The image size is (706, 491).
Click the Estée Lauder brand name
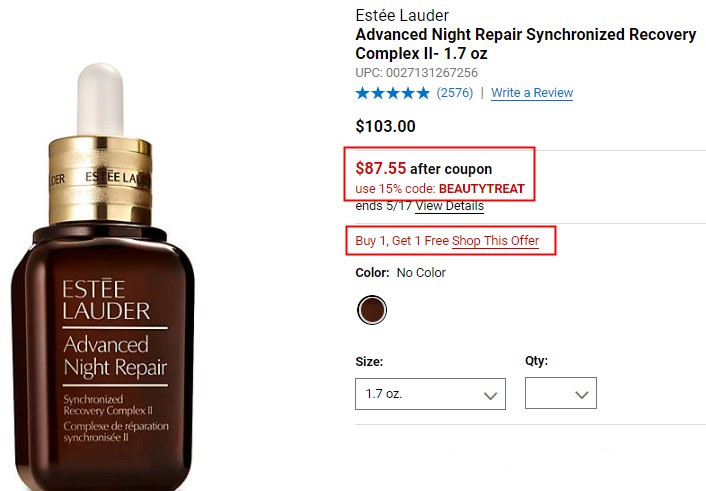click(402, 16)
